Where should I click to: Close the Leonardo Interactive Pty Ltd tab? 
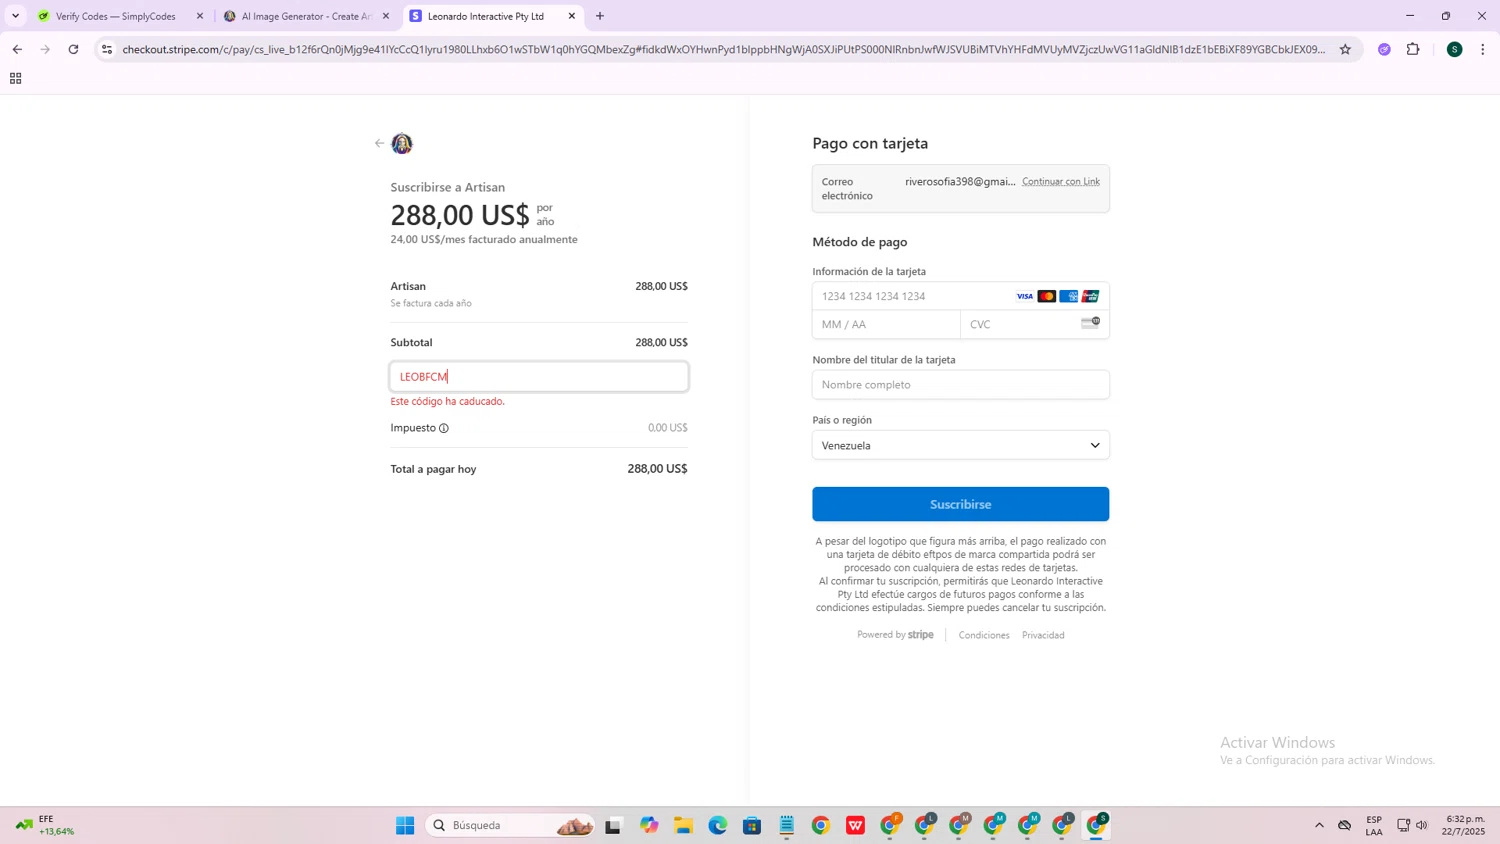click(572, 16)
